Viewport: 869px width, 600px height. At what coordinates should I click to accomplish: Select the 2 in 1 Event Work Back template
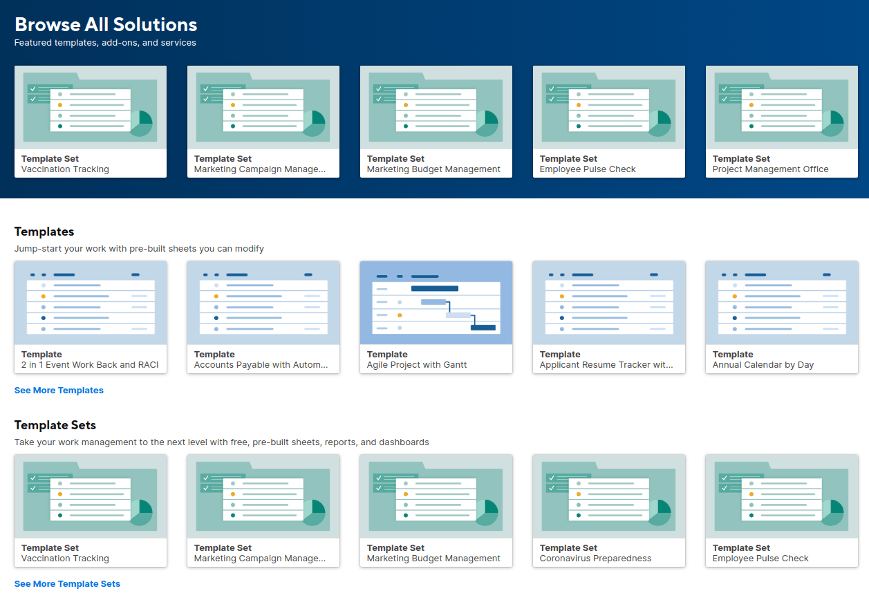point(90,315)
